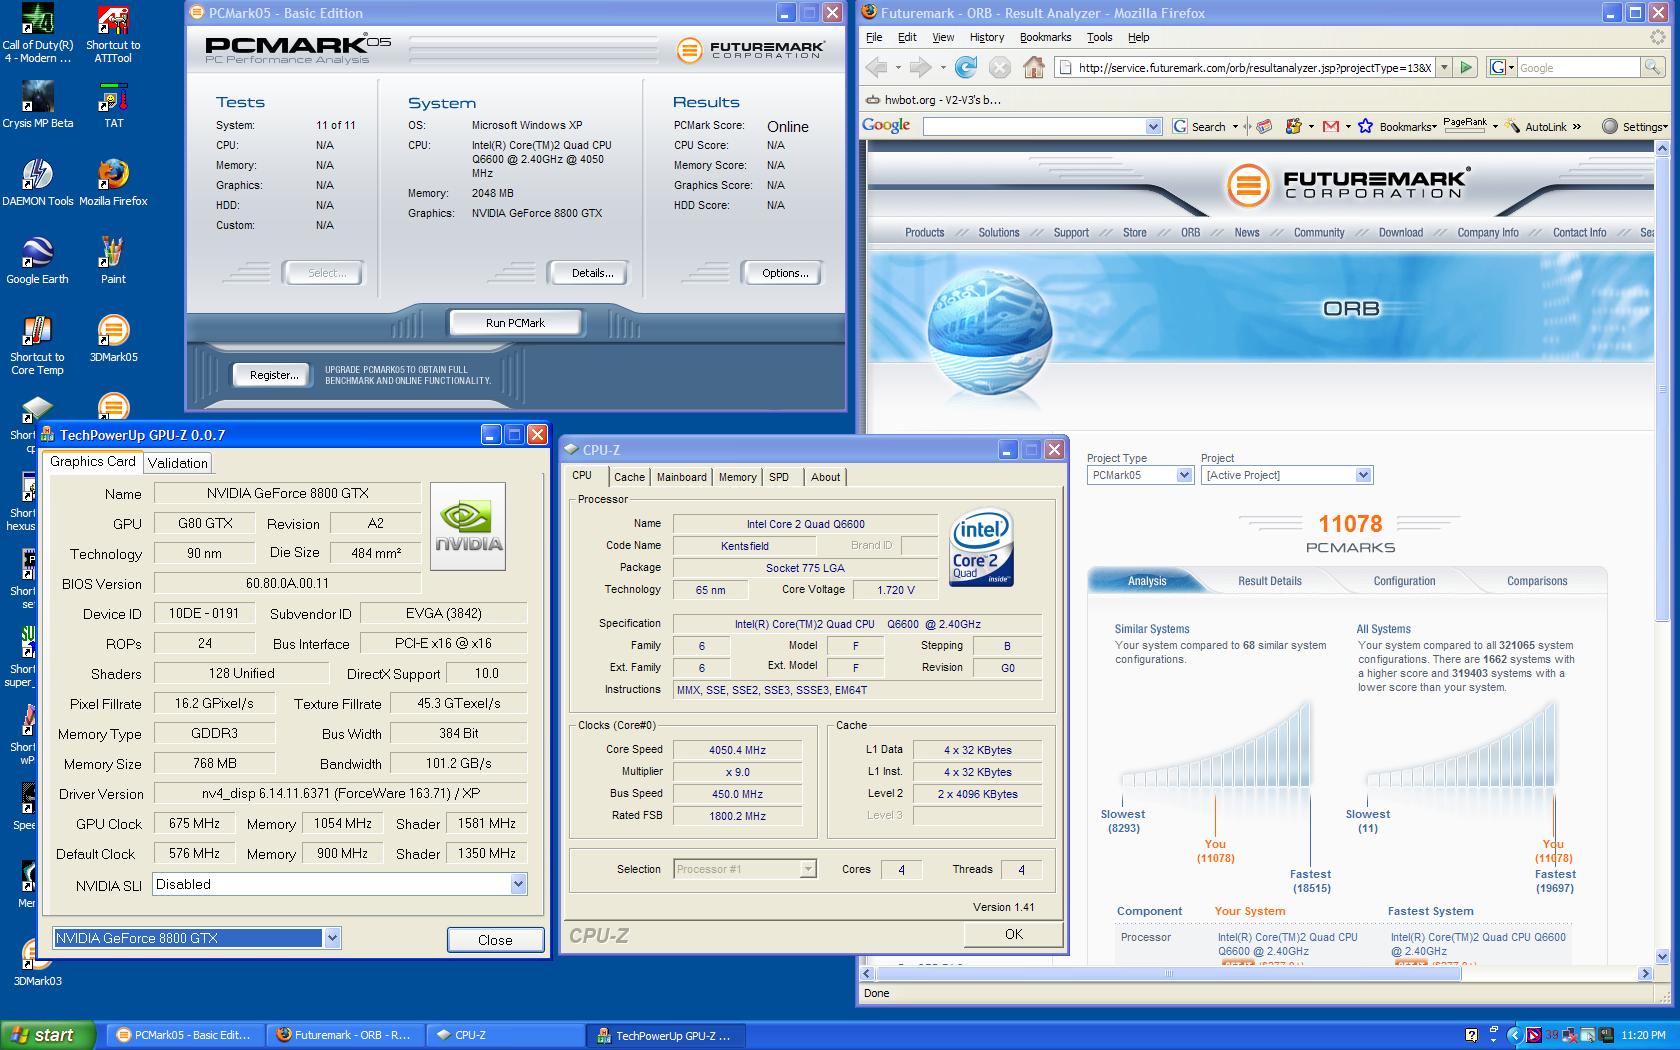Image resolution: width=1680 pixels, height=1050 pixels.
Task: Click the green Go arrow beside address bar
Action: coord(1466,67)
